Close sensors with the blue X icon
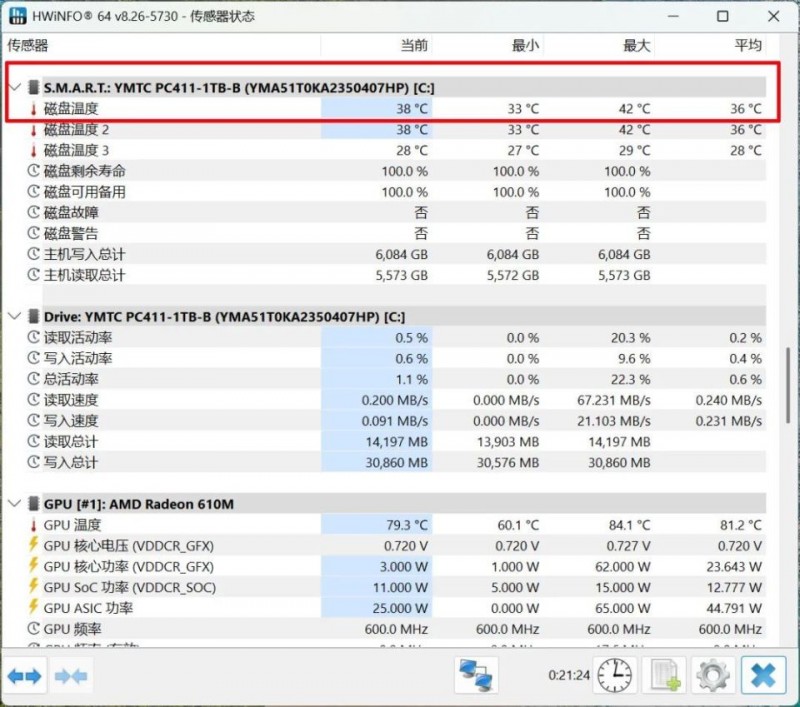 coord(762,676)
